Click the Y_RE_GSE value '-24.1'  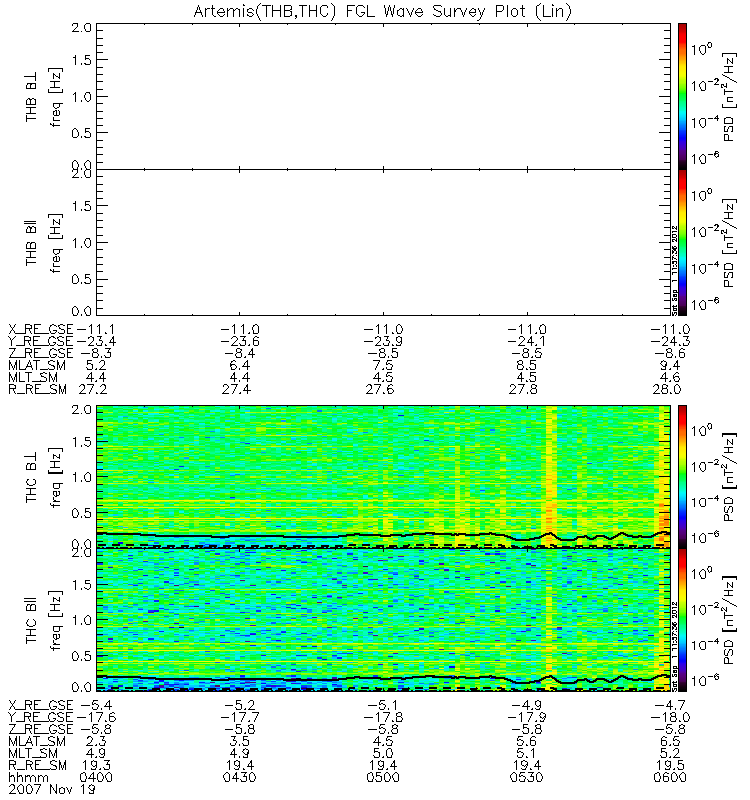527,341
